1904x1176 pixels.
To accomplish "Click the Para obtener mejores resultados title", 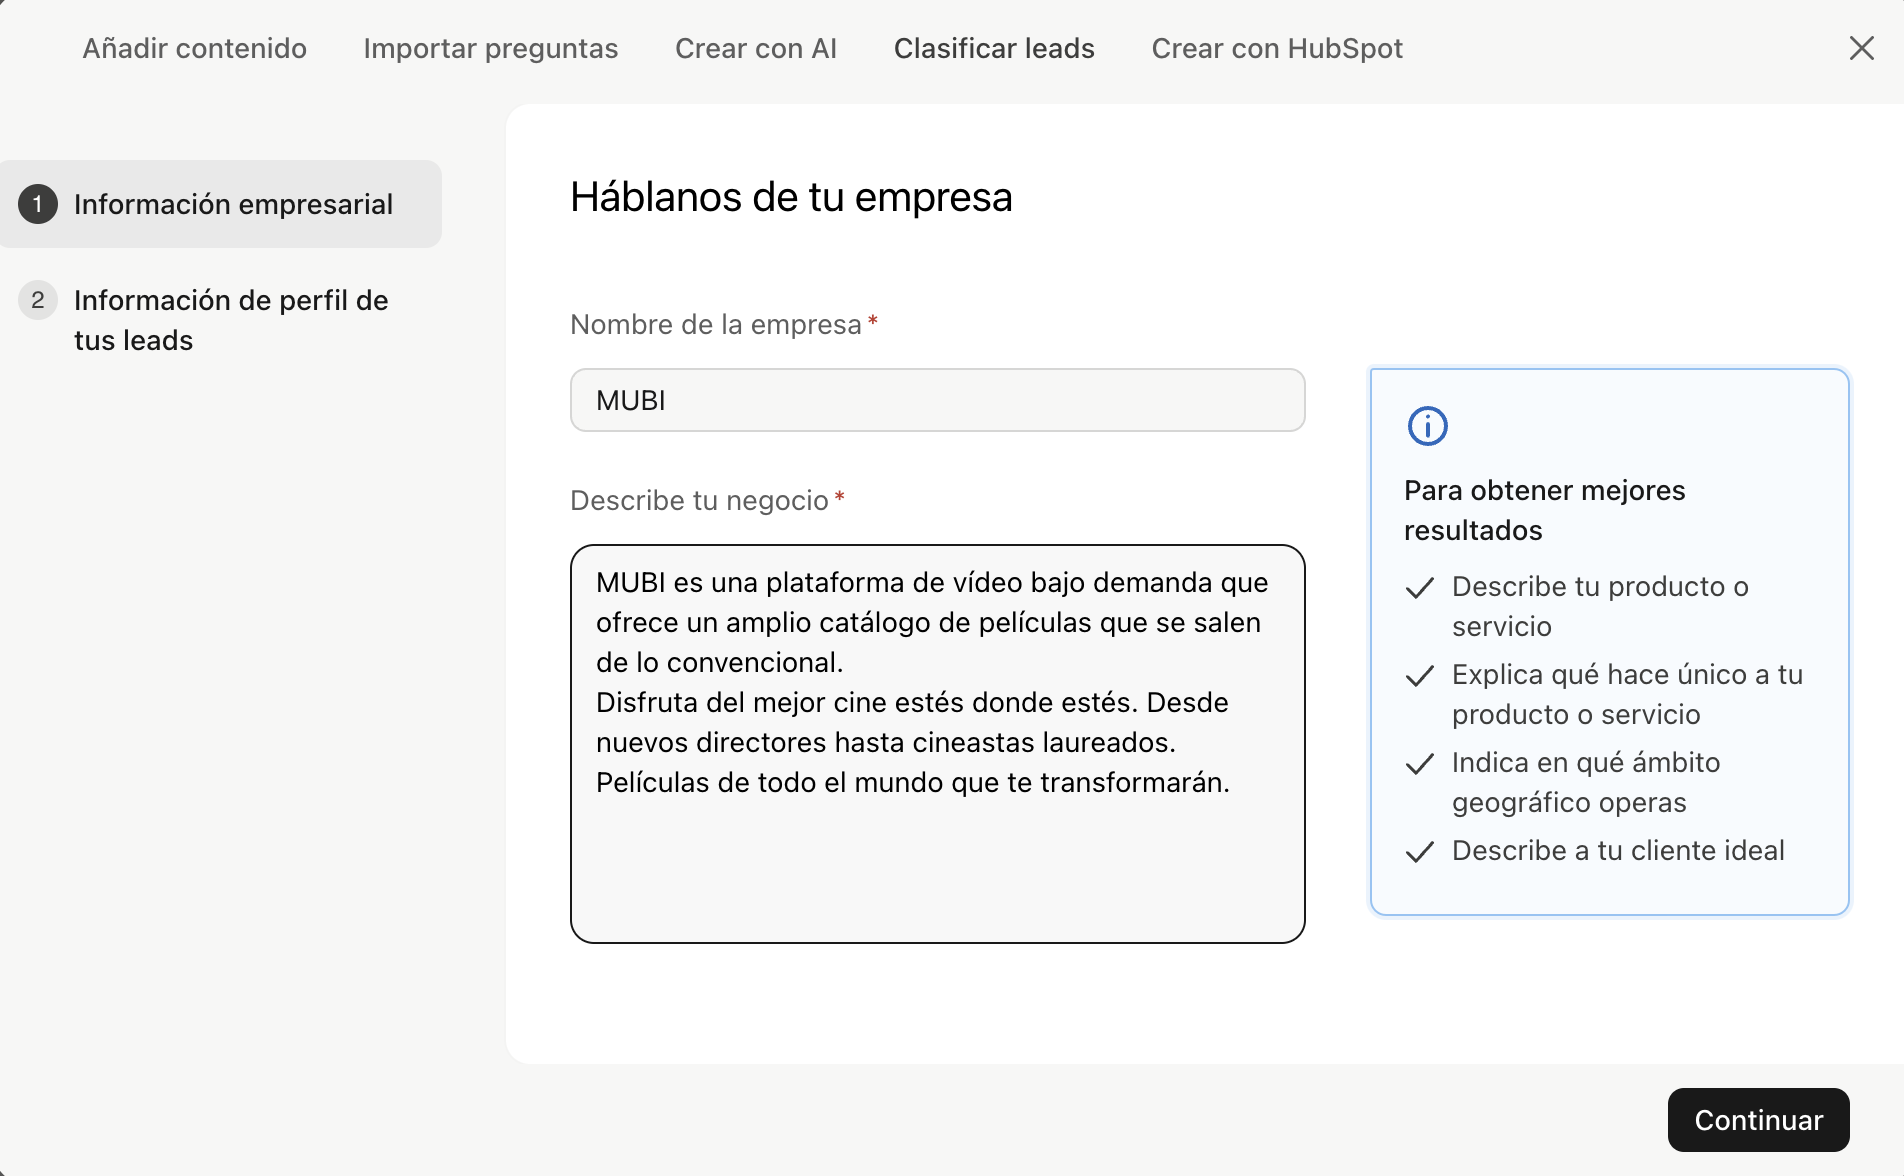I will pyautogui.click(x=1544, y=510).
